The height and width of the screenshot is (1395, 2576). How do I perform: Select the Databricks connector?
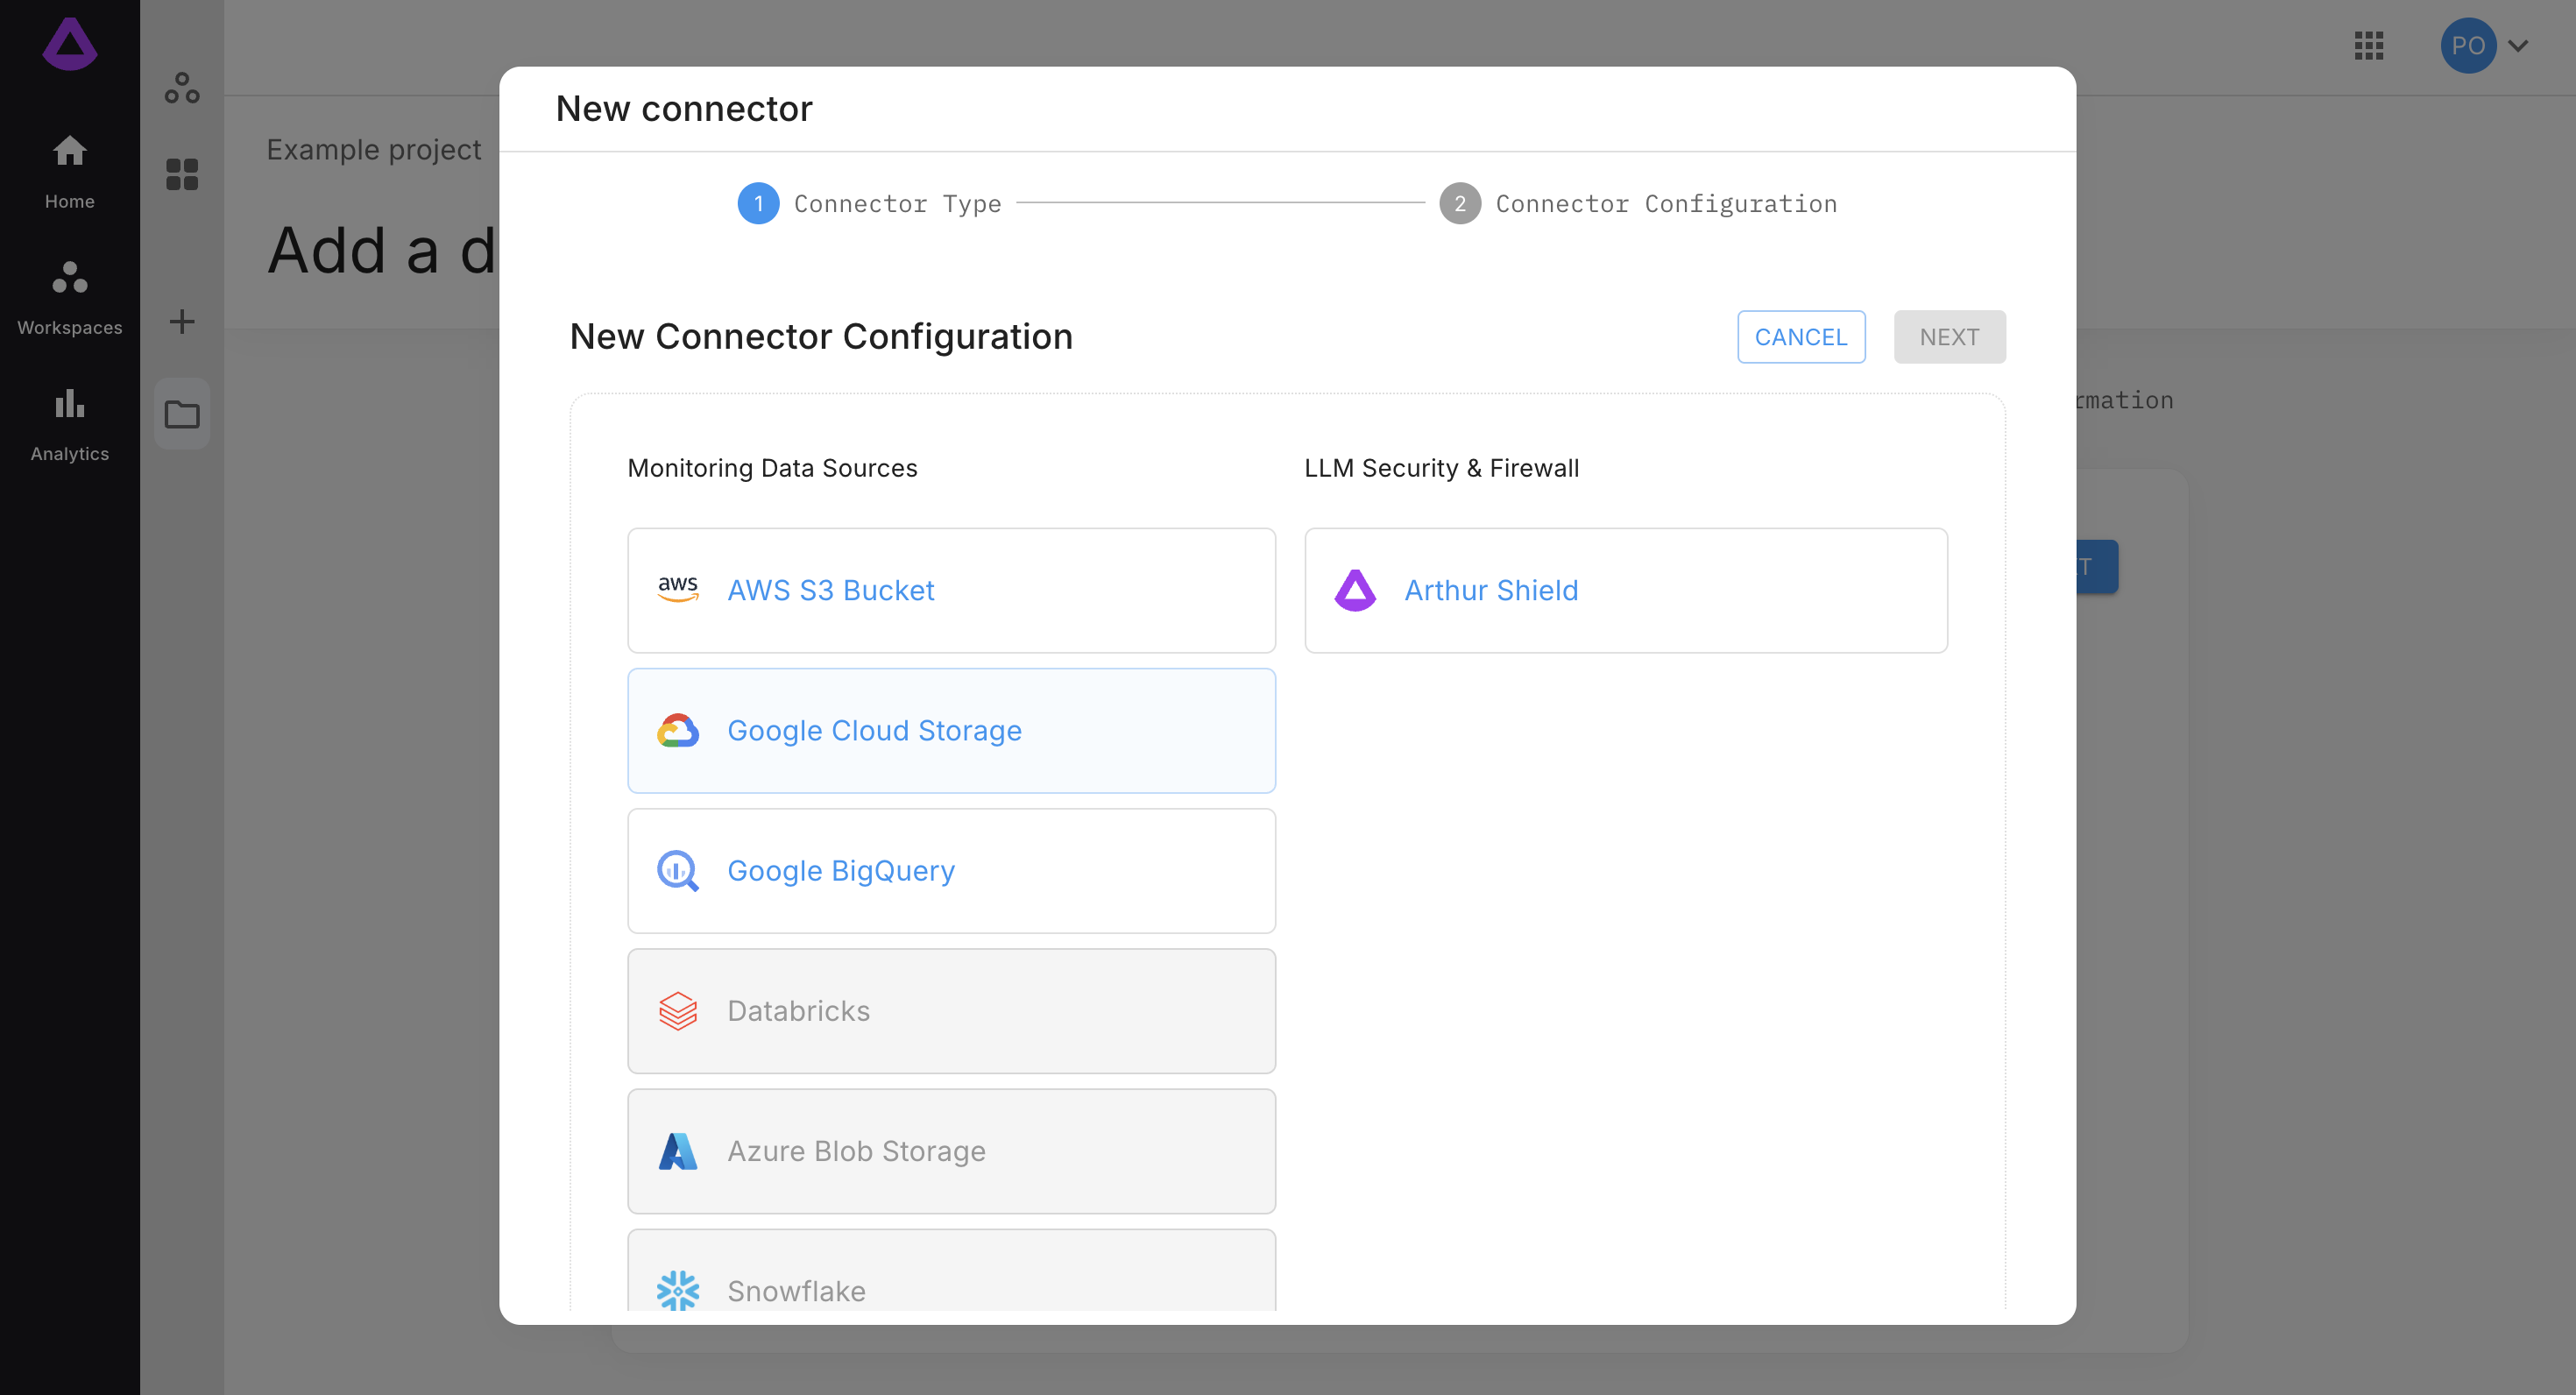coord(951,1011)
